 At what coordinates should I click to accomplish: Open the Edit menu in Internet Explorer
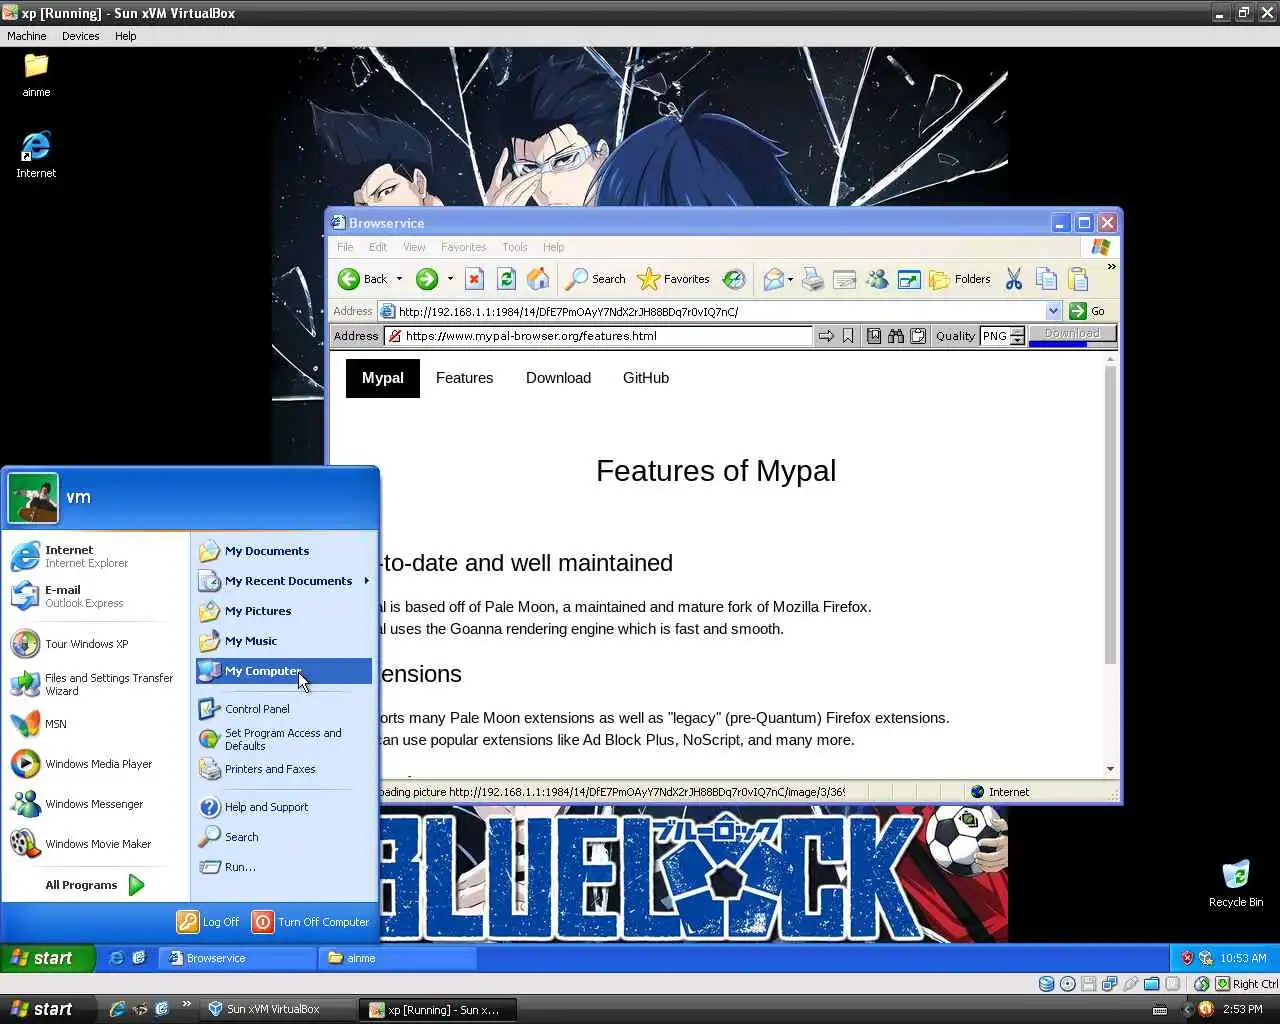click(377, 247)
